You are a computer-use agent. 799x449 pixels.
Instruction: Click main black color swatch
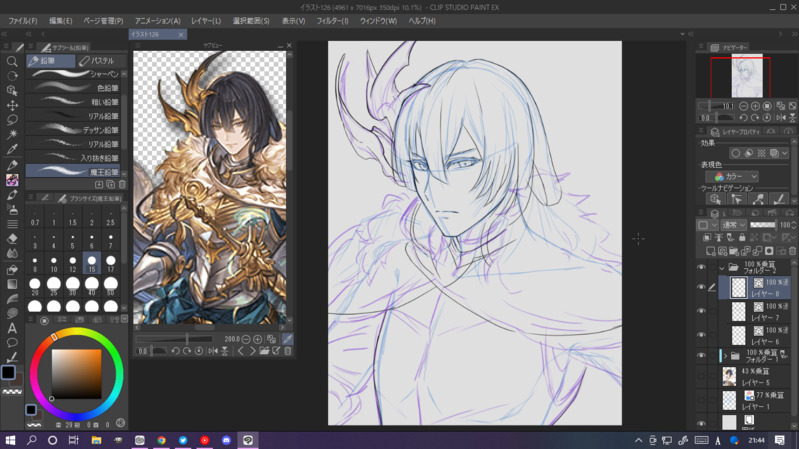8,372
